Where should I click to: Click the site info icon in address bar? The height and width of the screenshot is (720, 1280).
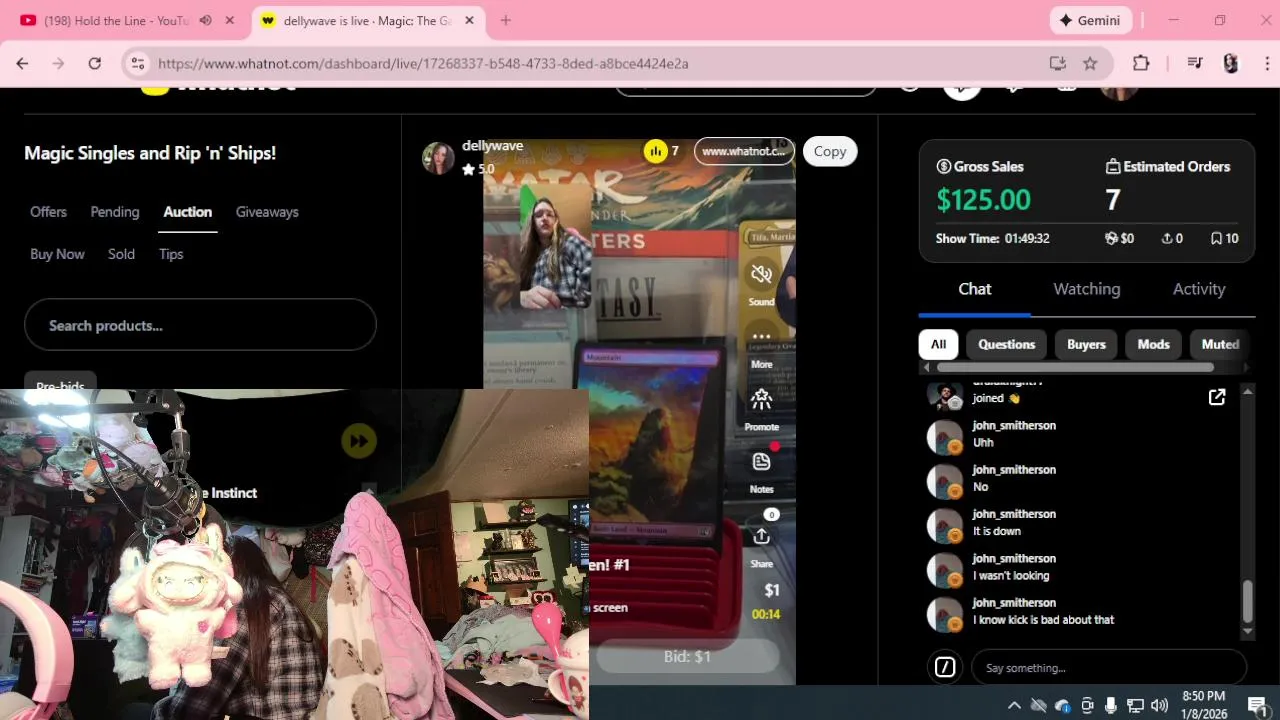click(x=138, y=63)
